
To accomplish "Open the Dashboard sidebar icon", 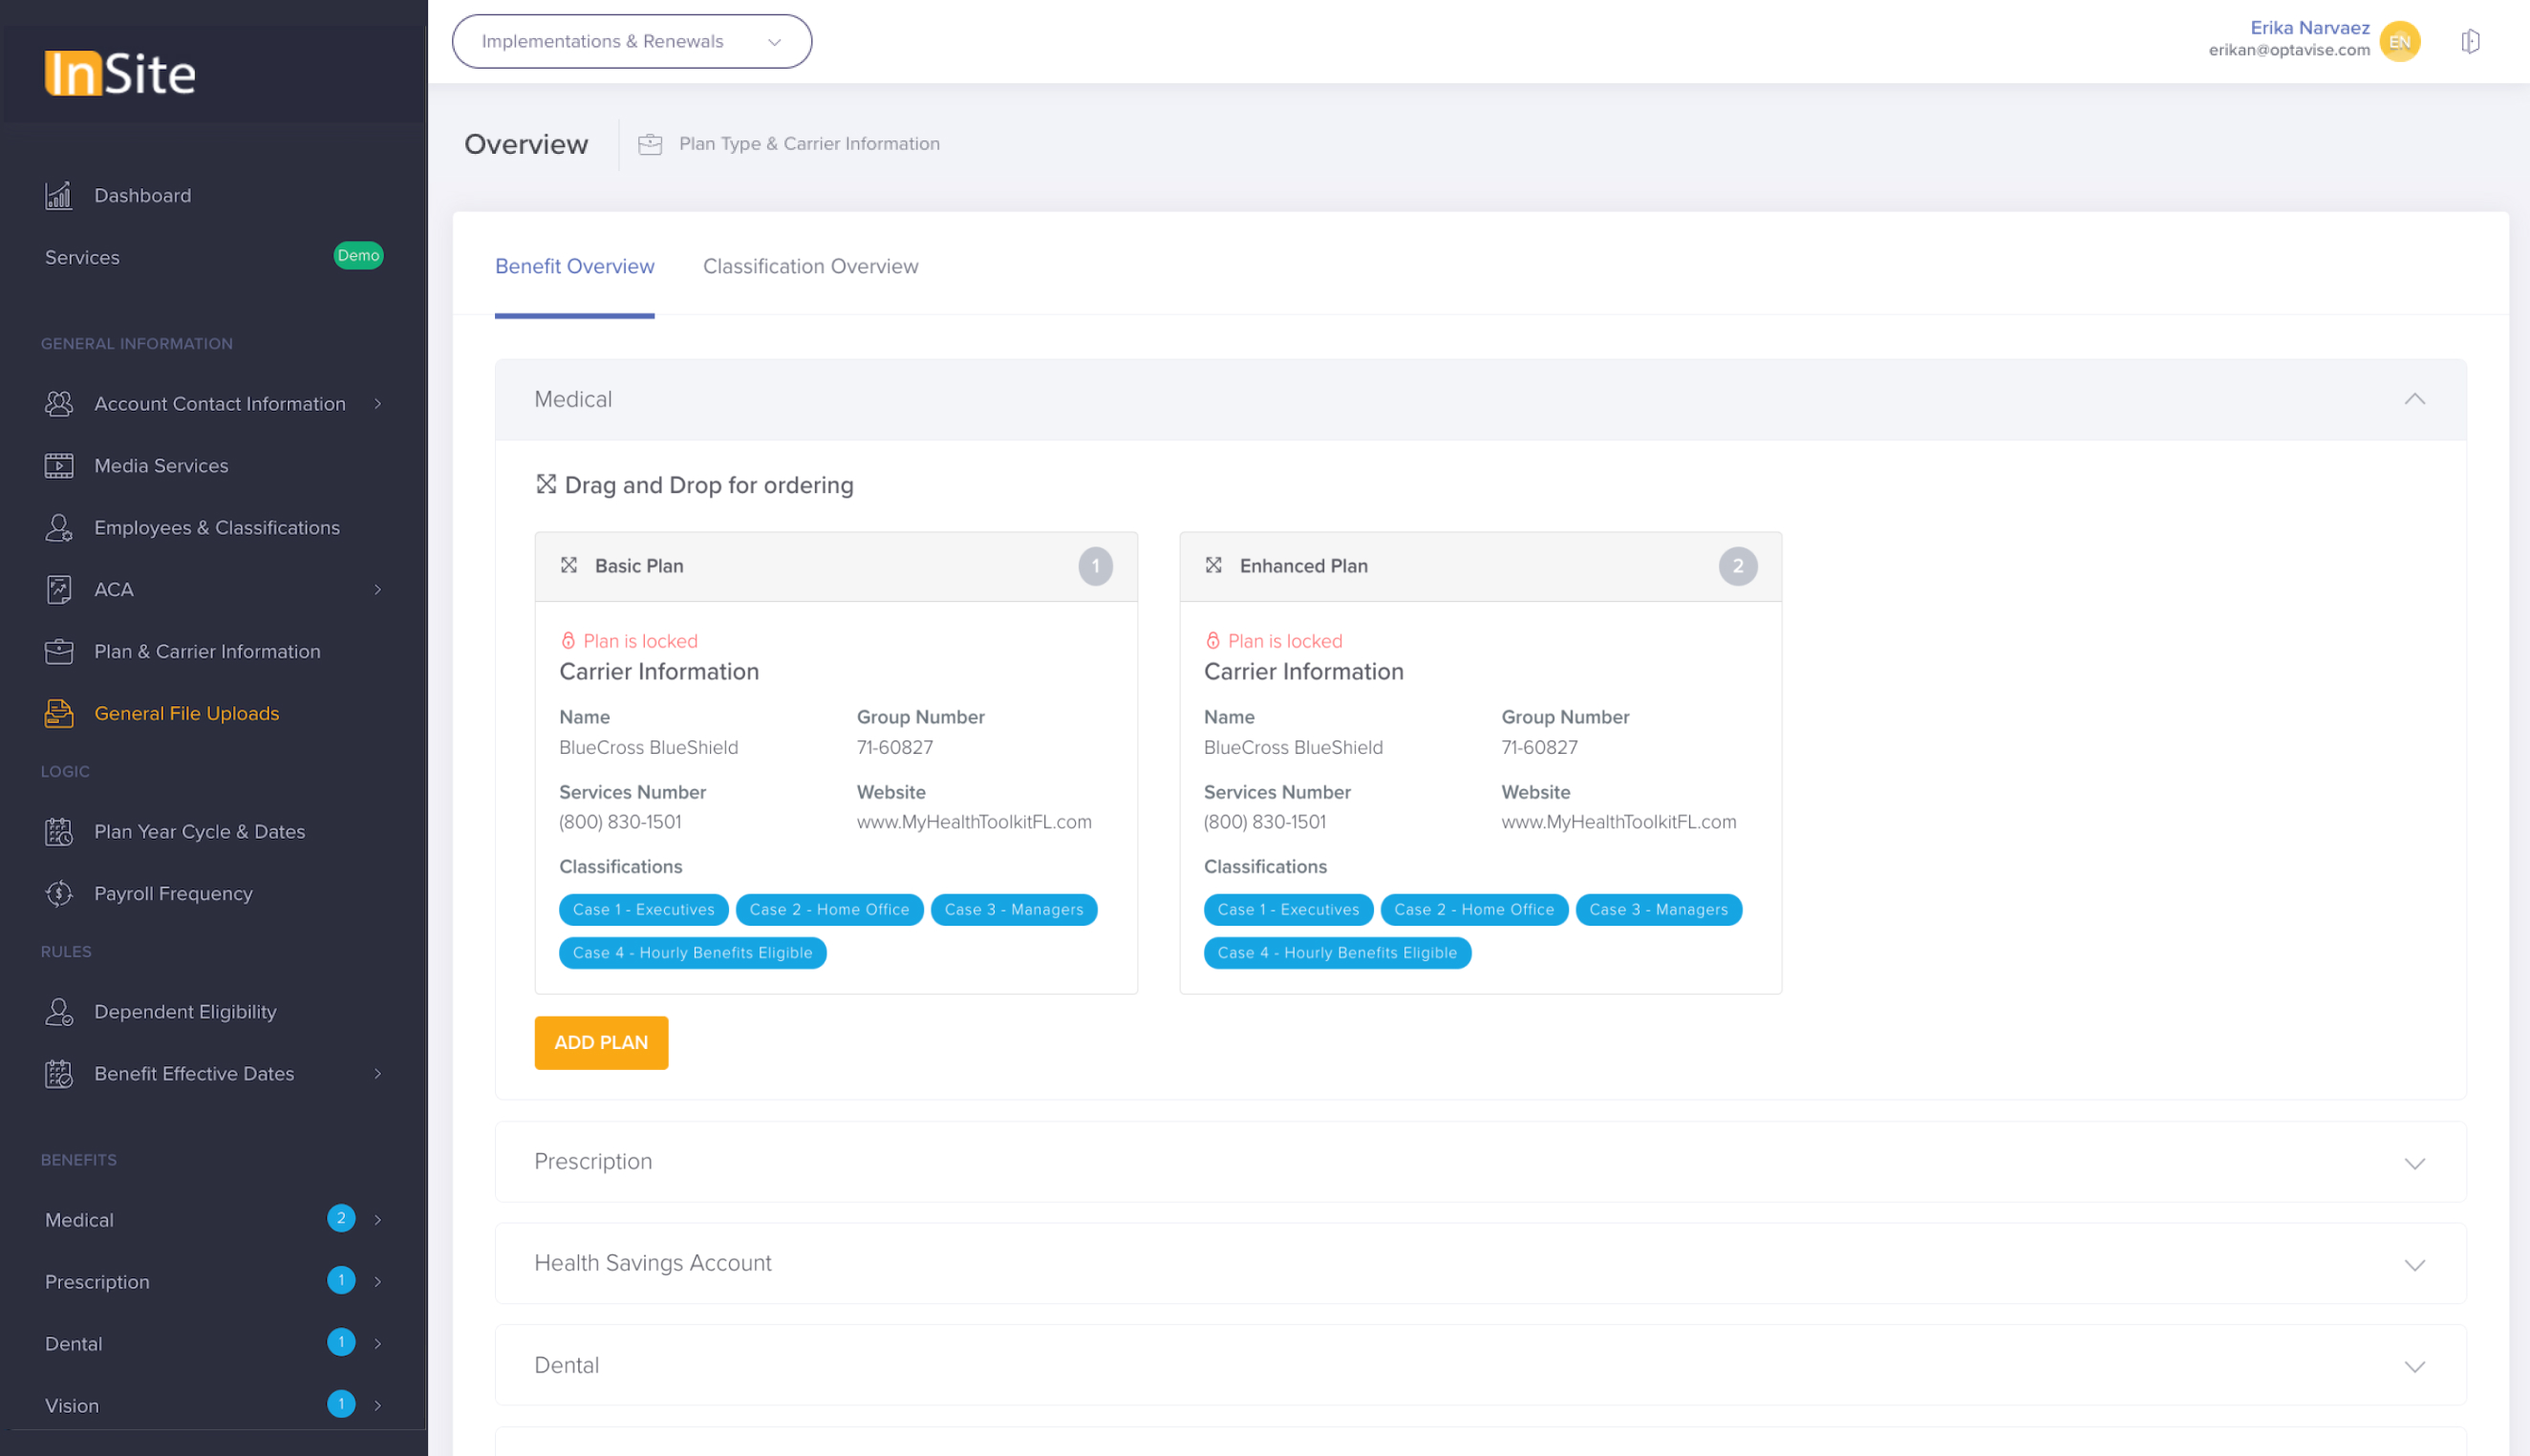I will click(x=60, y=195).
